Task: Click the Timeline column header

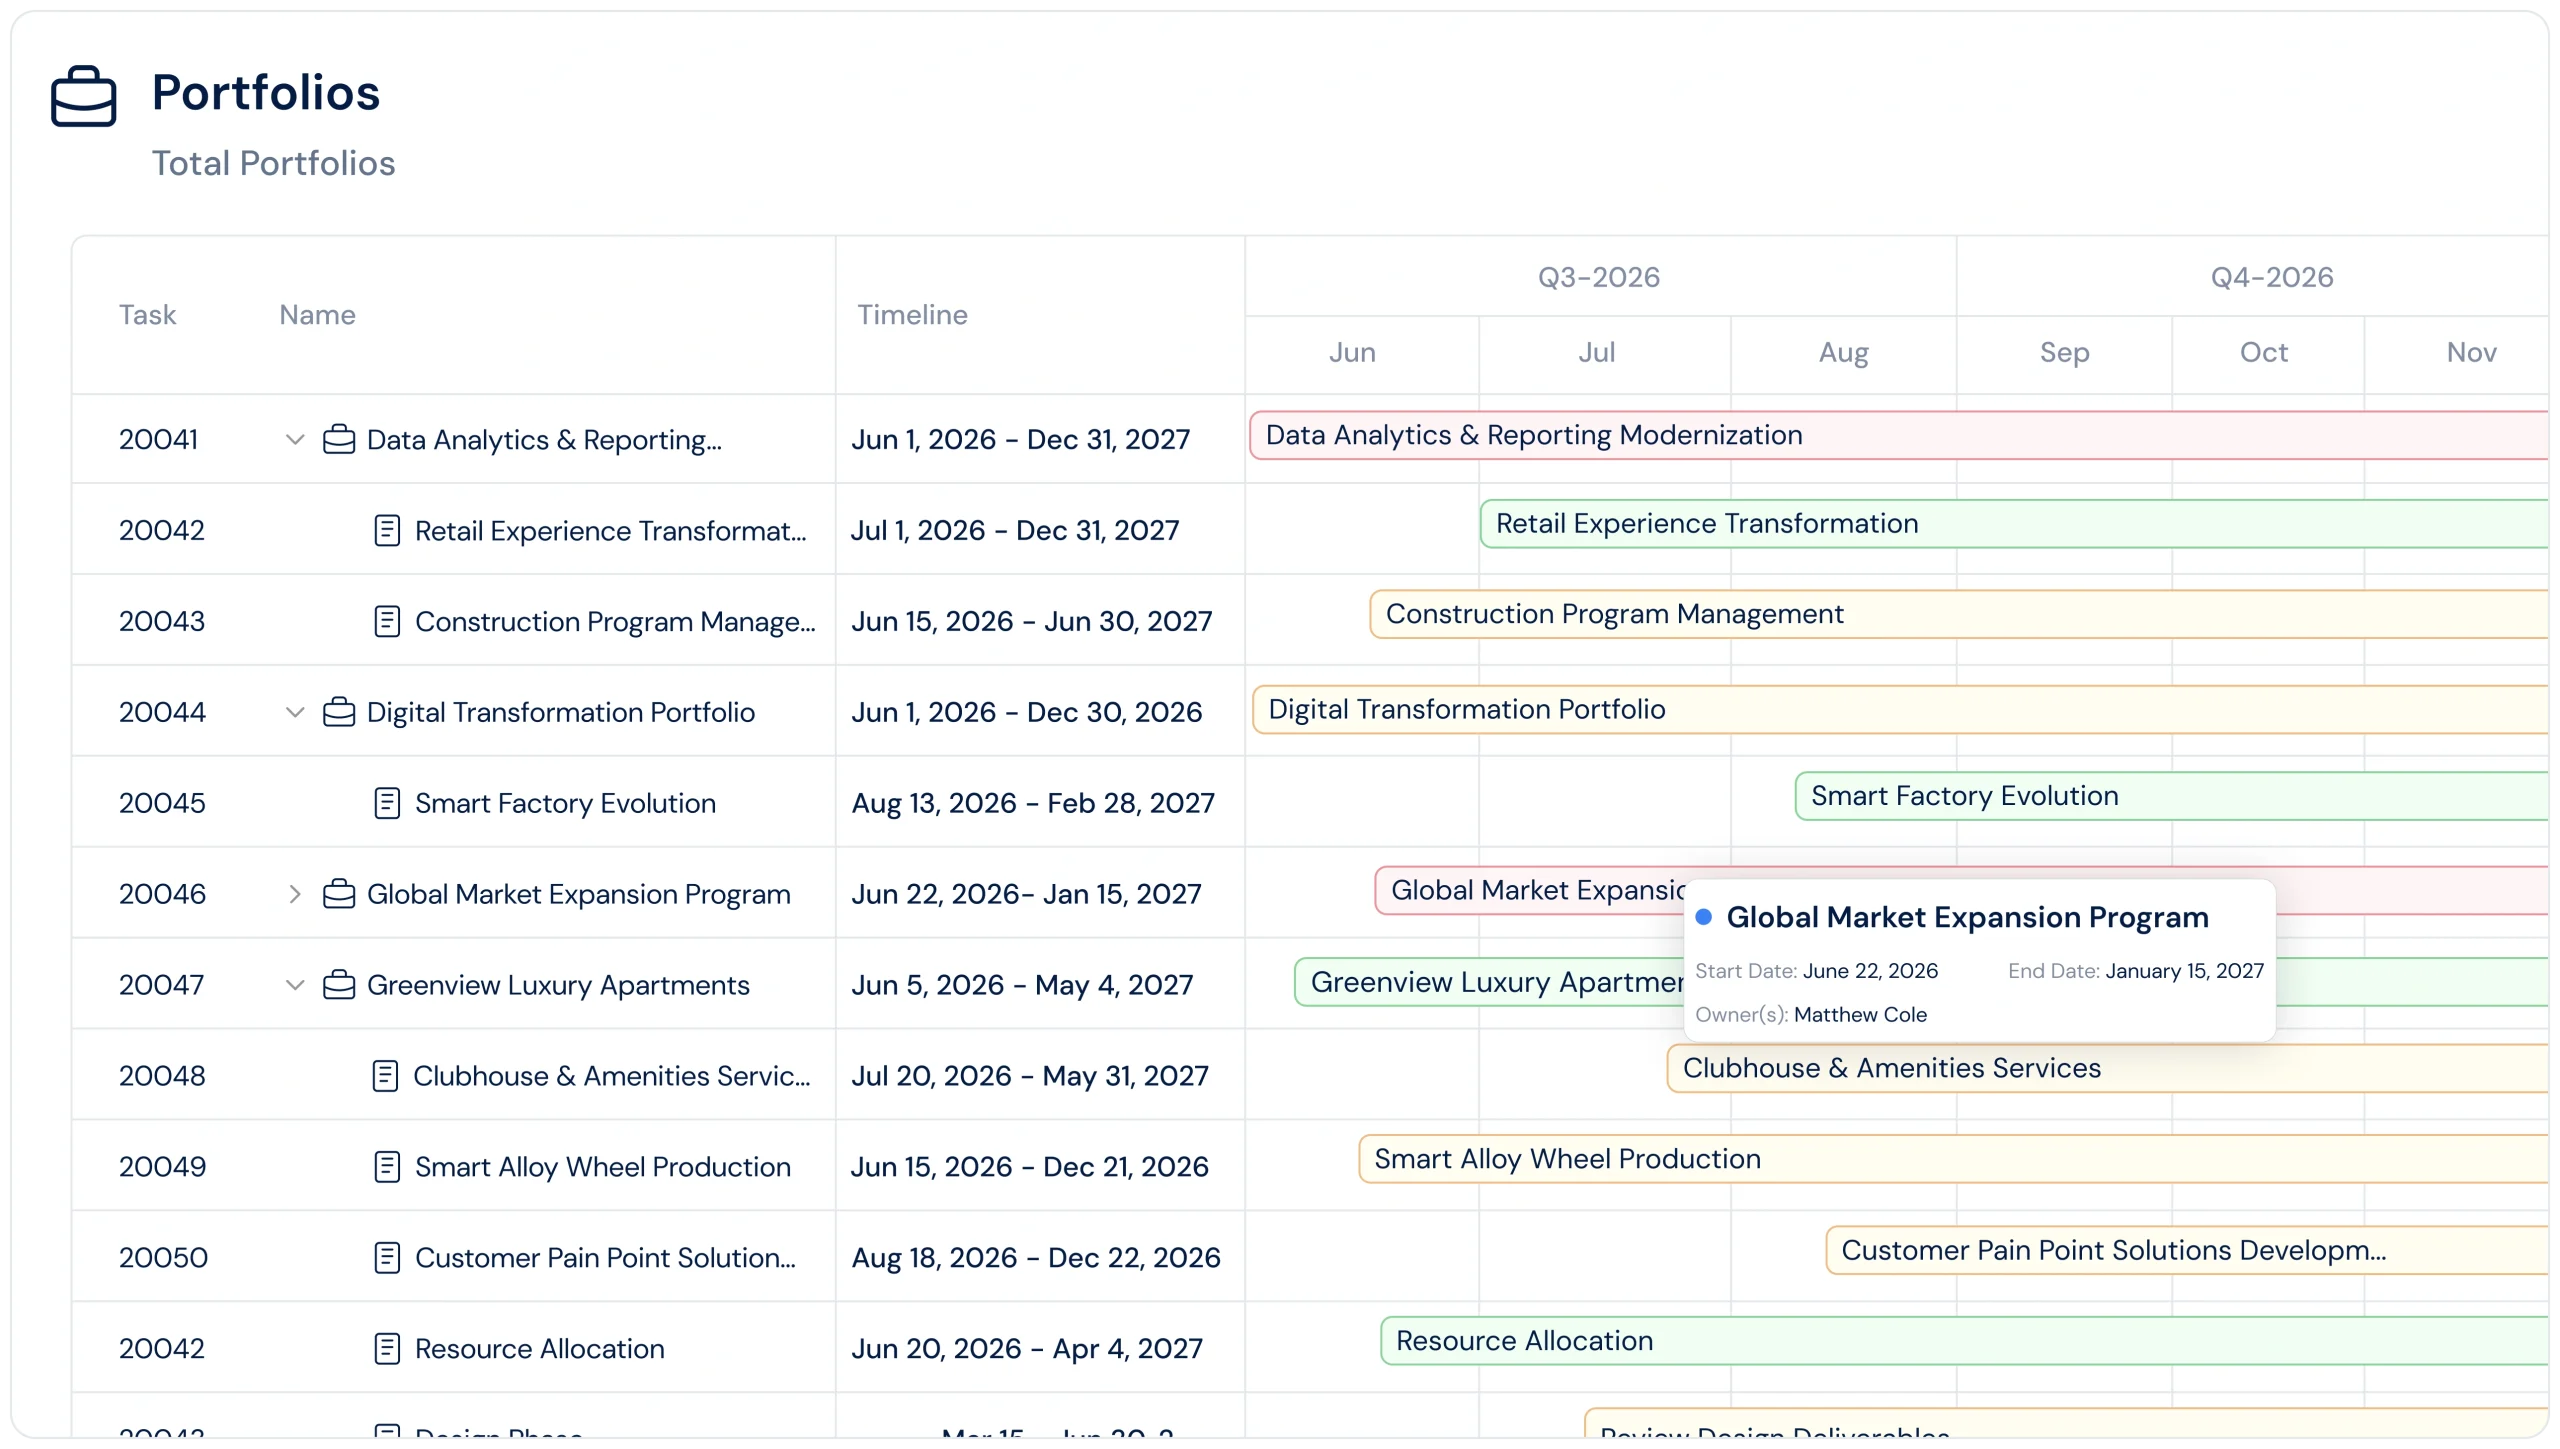Action: click(912, 315)
